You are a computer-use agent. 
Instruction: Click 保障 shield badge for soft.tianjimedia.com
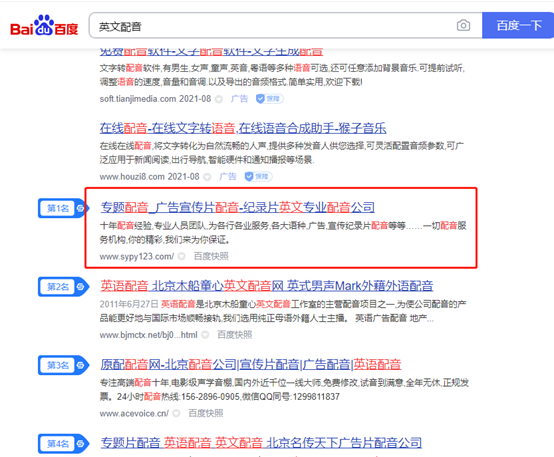point(270,99)
